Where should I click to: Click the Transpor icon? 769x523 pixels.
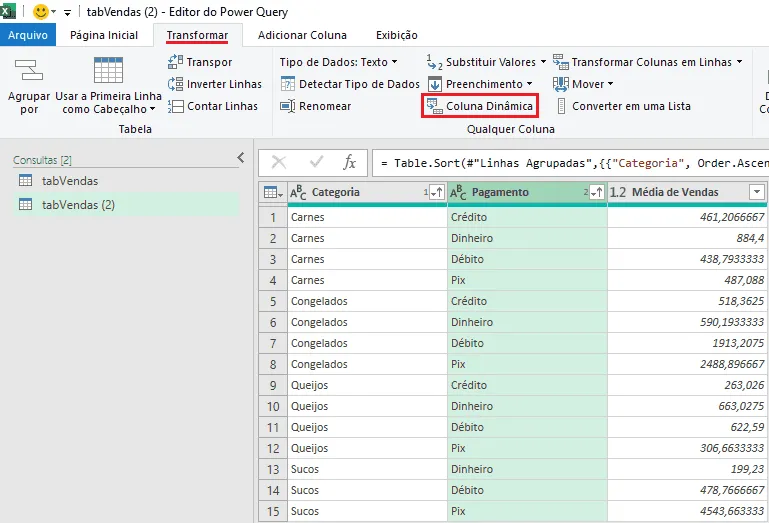pyautogui.click(x=175, y=62)
